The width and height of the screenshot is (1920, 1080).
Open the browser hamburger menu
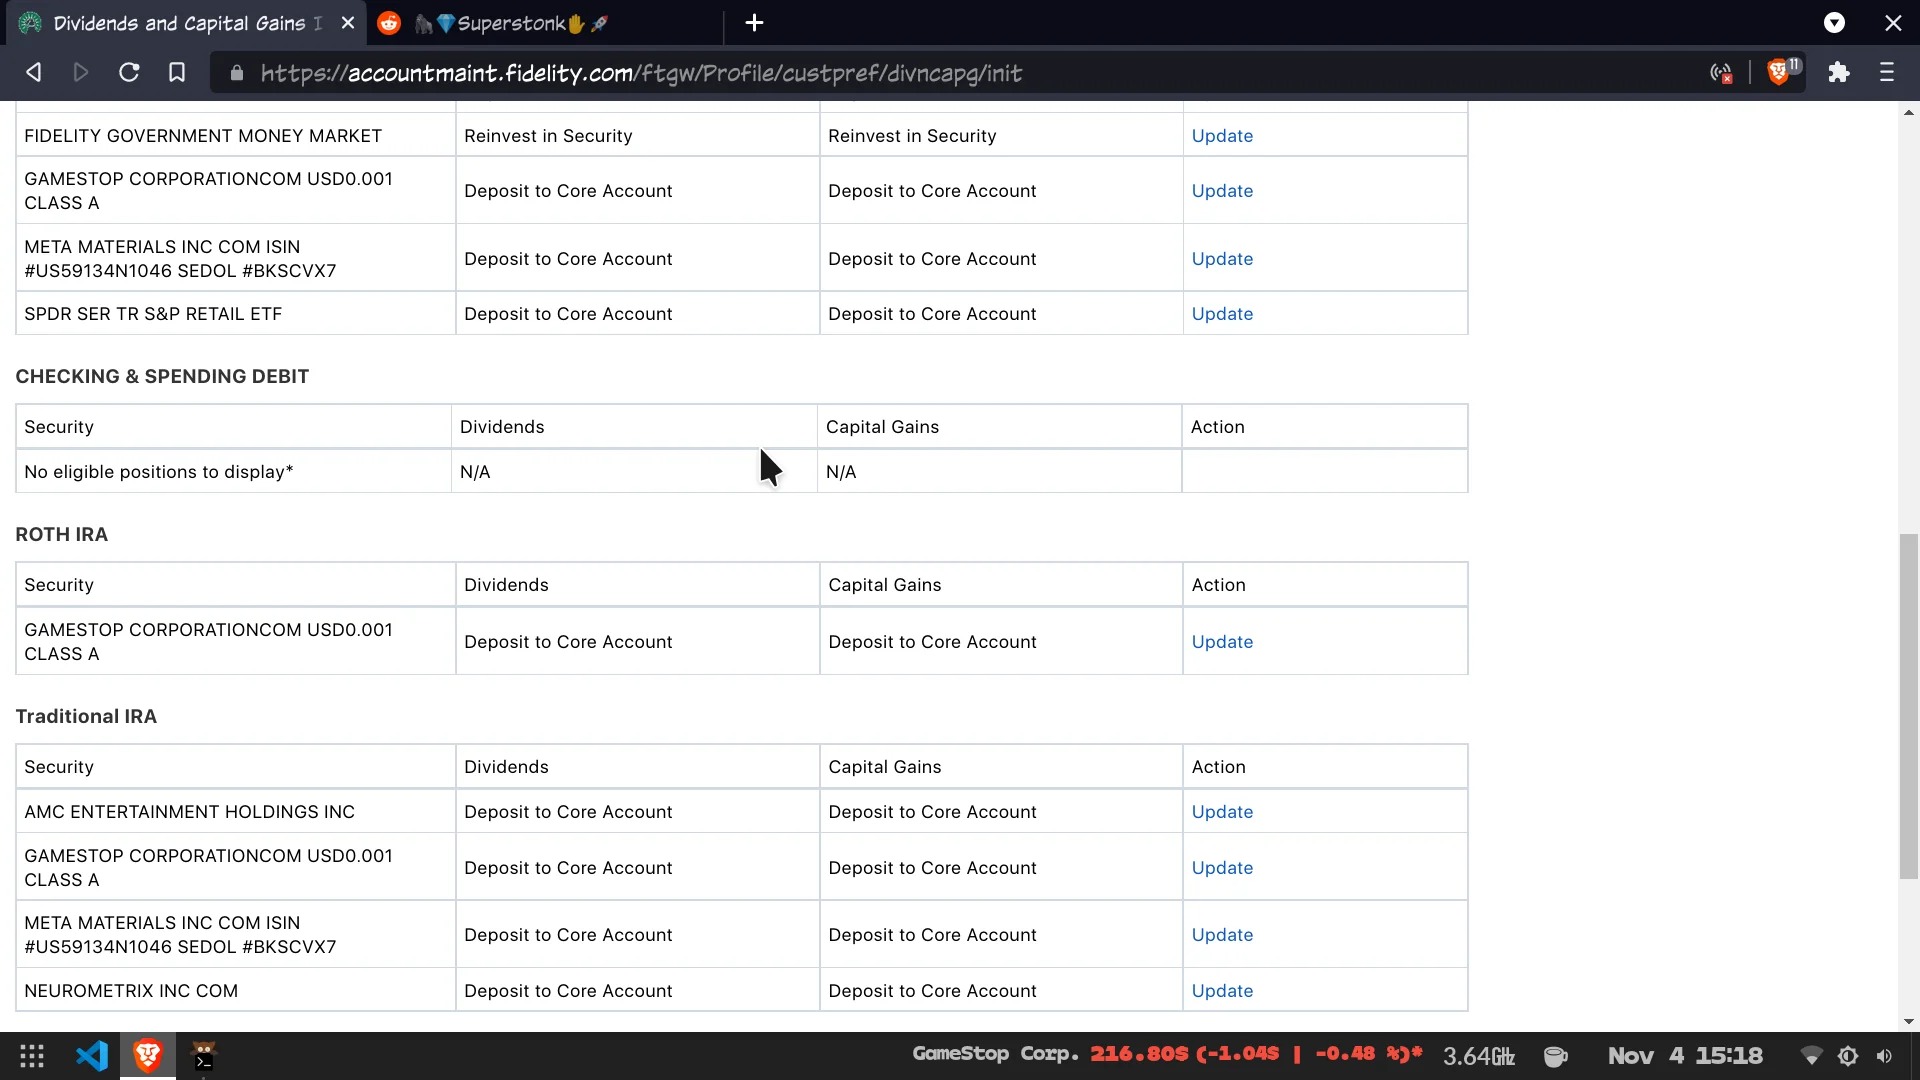pos(1886,72)
